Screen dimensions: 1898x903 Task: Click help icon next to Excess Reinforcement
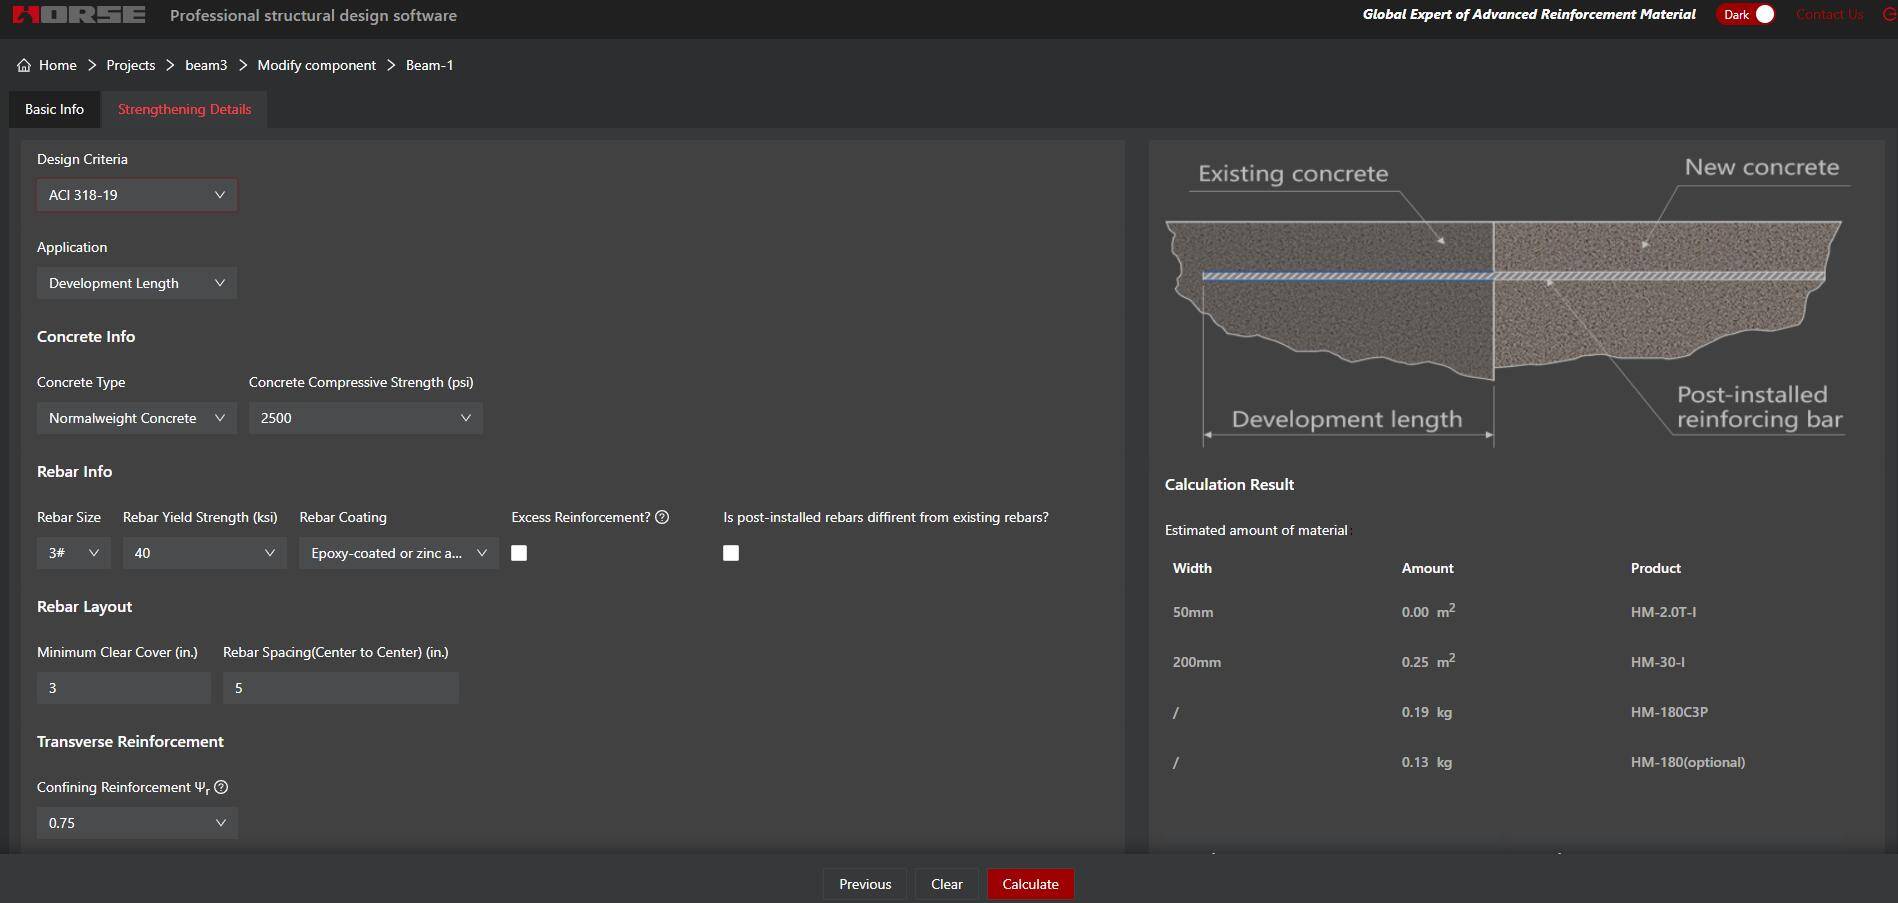[662, 517]
